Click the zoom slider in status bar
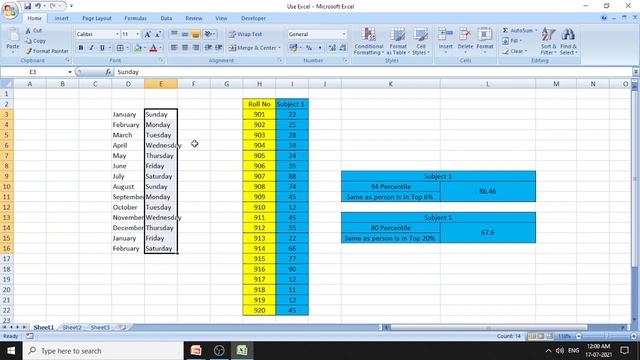The width and height of the screenshot is (640, 360). pos(606,336)
